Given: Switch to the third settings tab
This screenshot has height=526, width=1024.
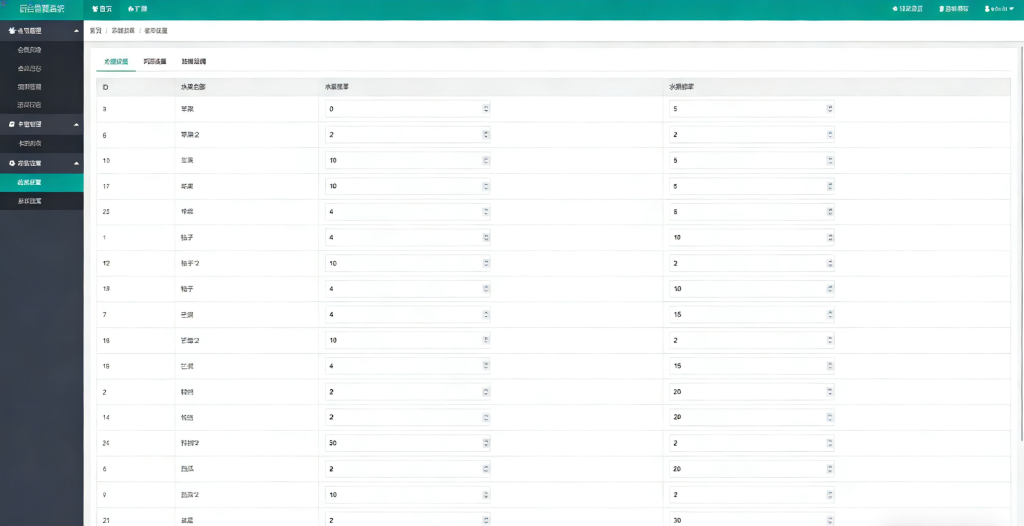Looking at the screenshot, I should tap(193, 62).
